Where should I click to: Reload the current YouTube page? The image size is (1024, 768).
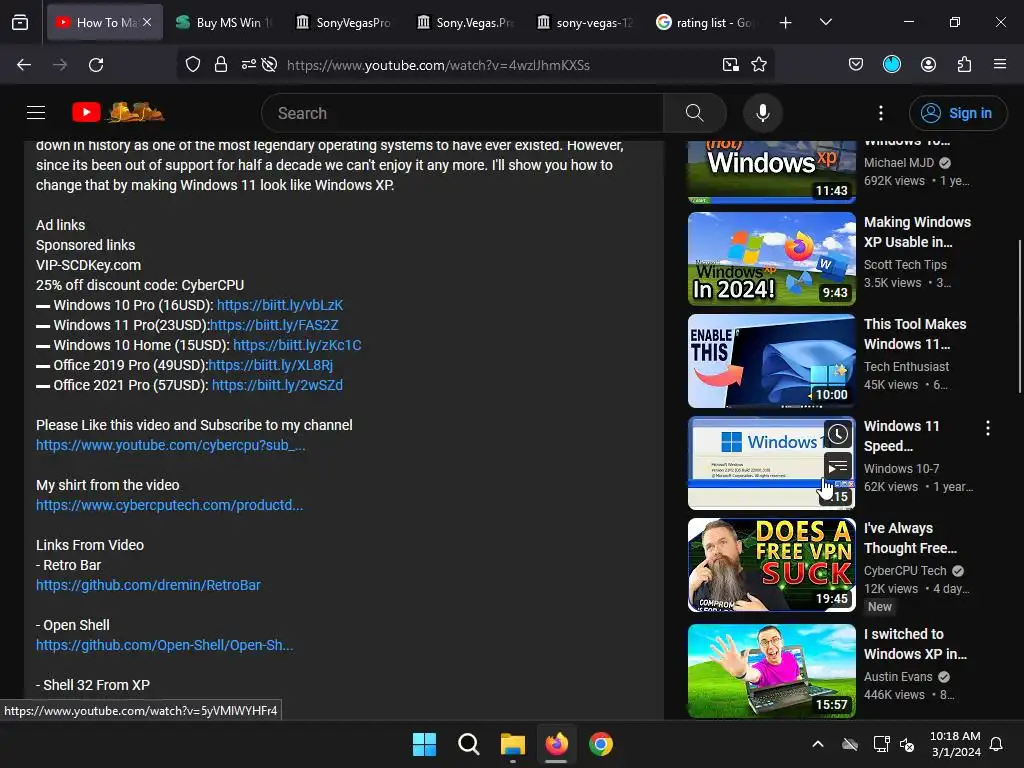coord(96,65)
